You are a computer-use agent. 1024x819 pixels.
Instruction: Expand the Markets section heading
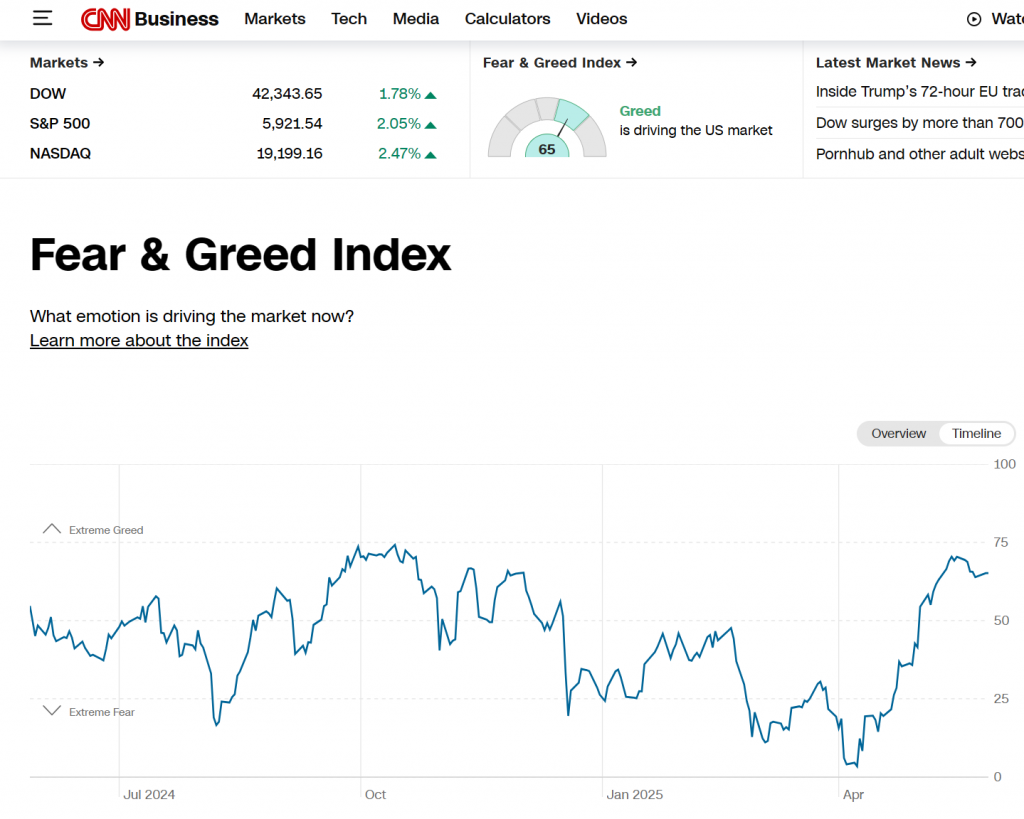[67, 62]
